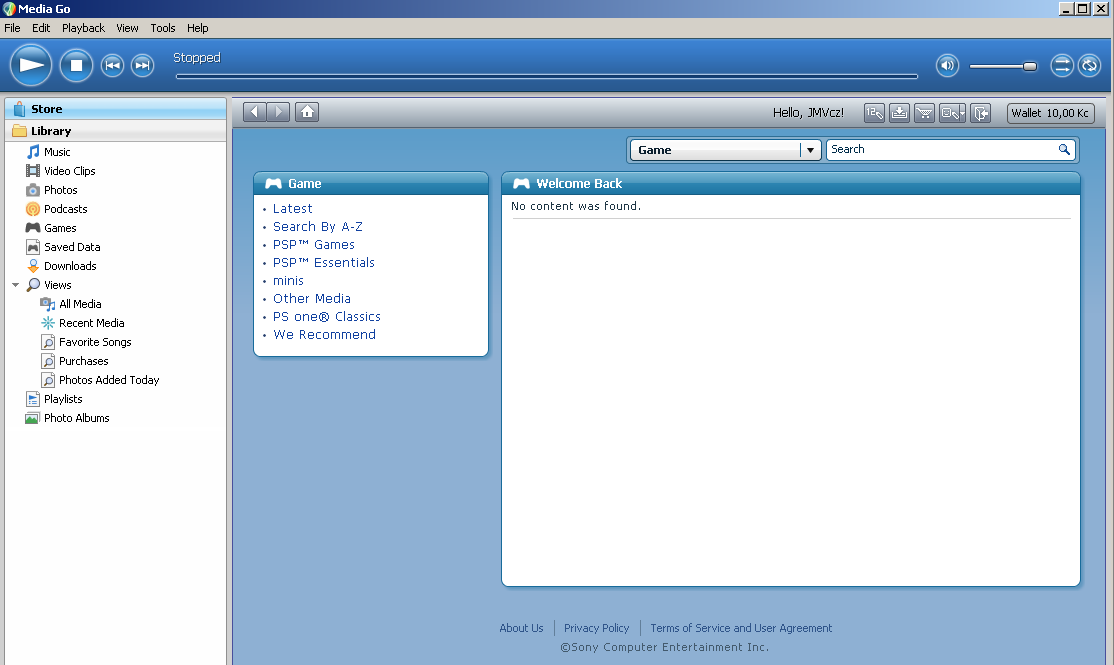This screenshot has height=665, width=1114.
Task: Open the Search By A-Z link
Action: [318, 227]
